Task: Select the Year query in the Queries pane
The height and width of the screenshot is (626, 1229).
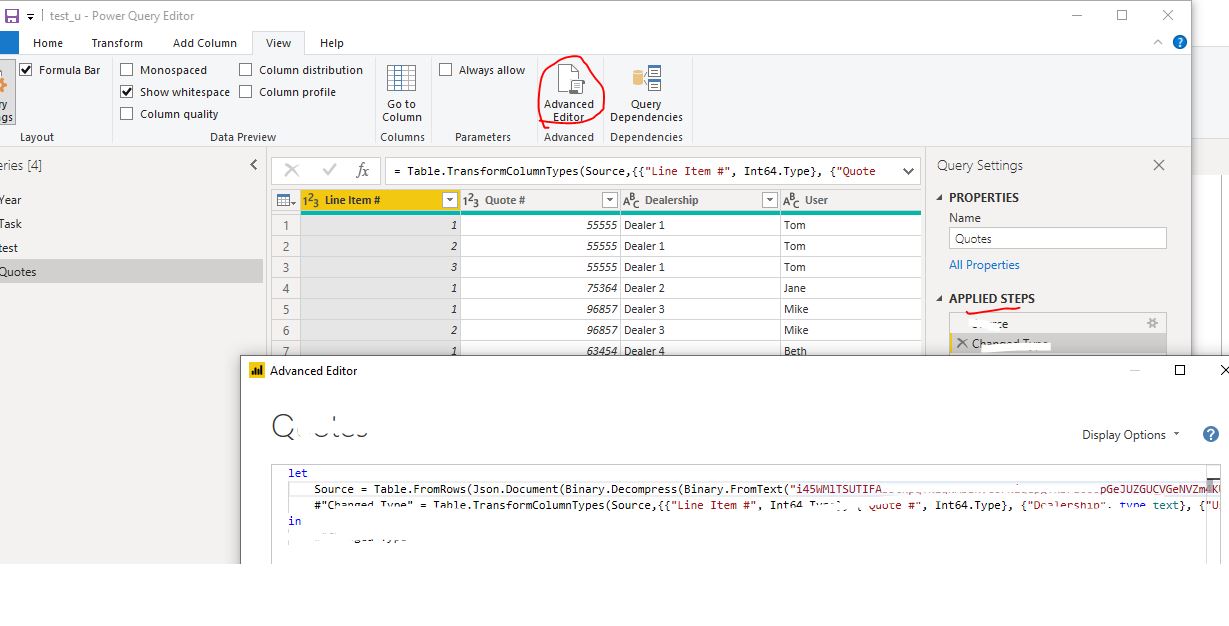Action: click(x=130, y=199)
